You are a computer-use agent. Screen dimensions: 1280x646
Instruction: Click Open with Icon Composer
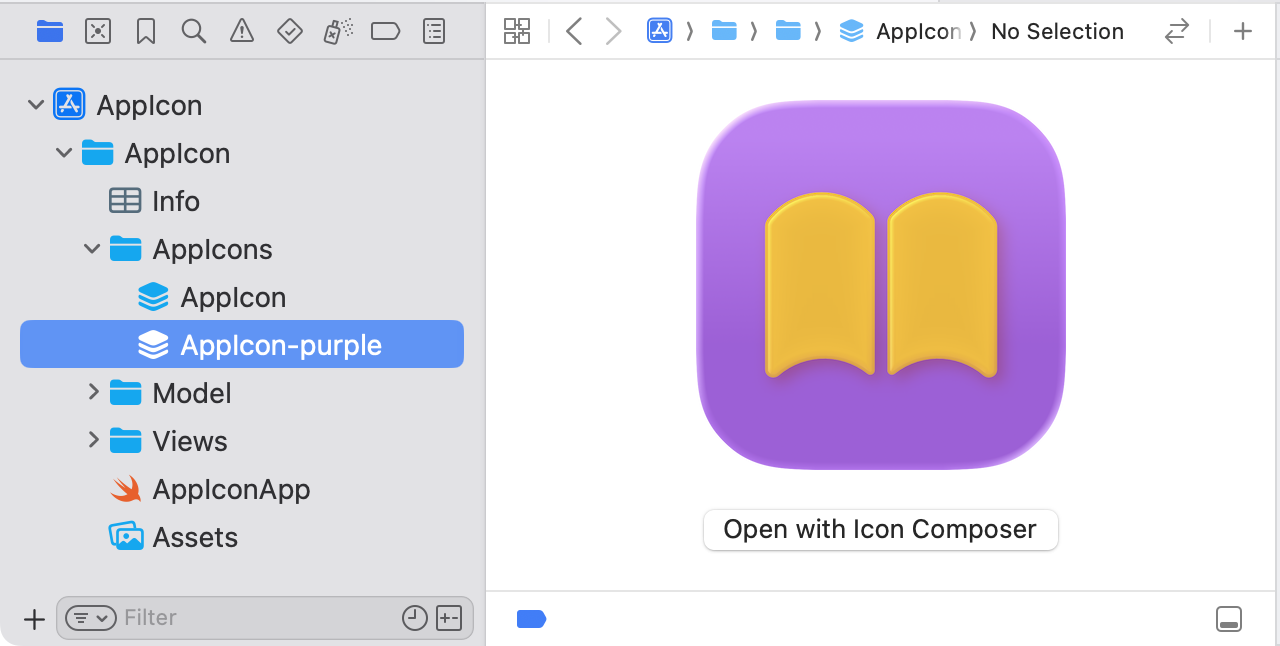(880, 529)
